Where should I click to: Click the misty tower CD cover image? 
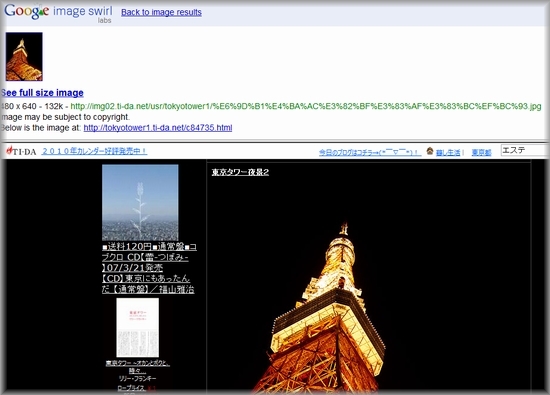[x=140, y=203]
